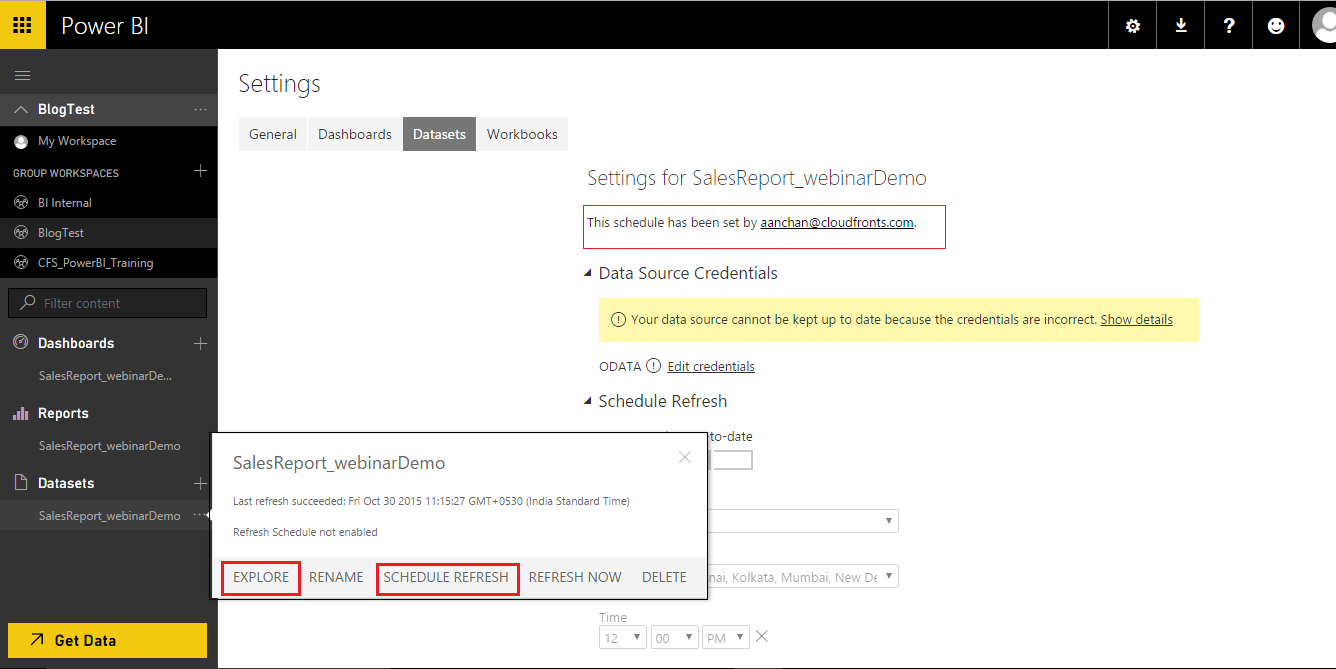Add a new dataset with plus icon
Screen dimensions: 1336x669
pos(200,483)
